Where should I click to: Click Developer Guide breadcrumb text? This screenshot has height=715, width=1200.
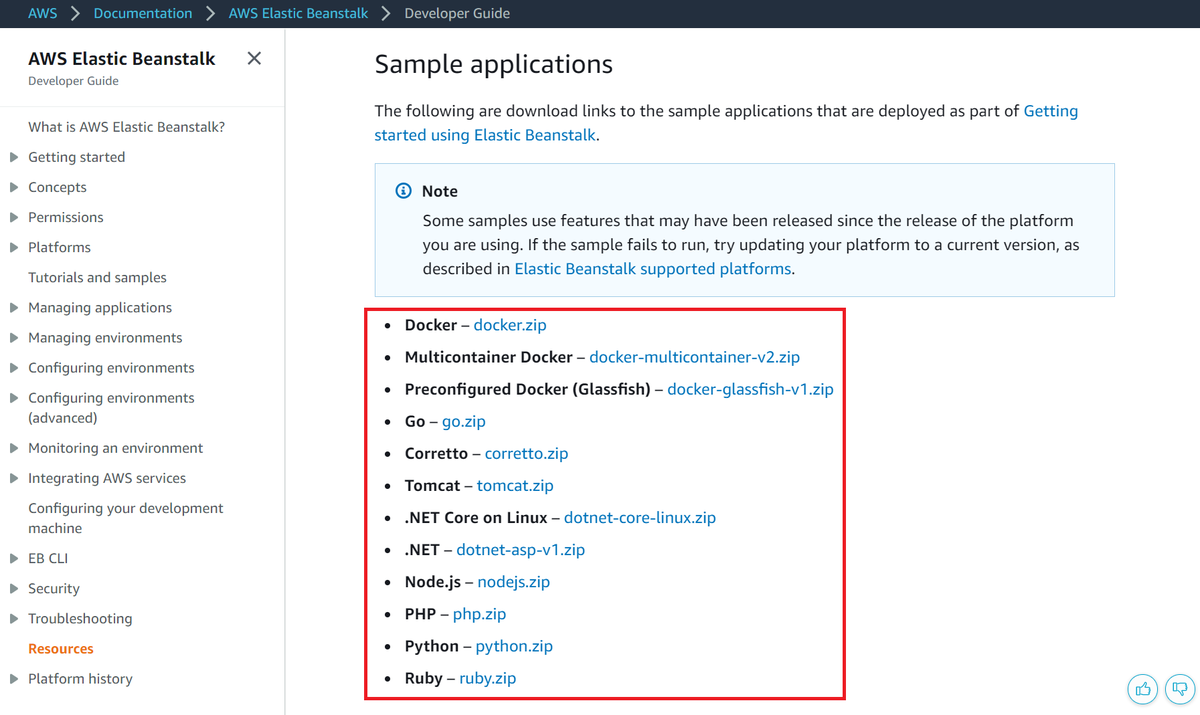point(457,13)
